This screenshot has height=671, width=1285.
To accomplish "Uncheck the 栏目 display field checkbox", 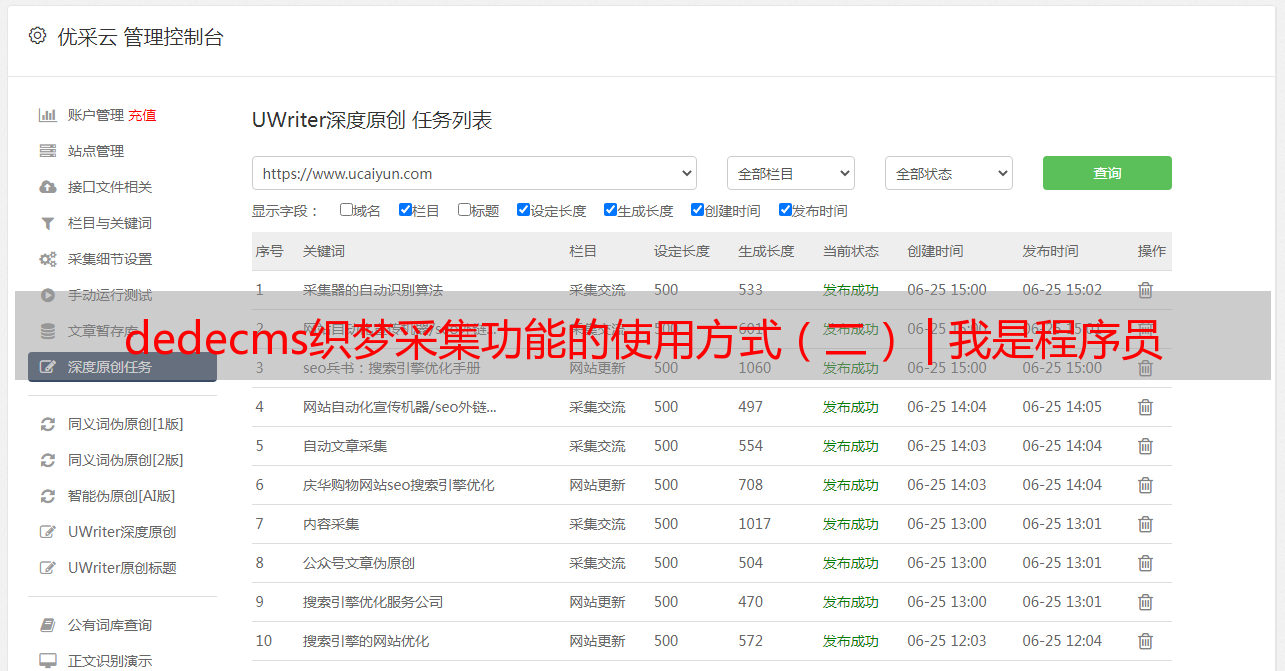I will tap(405, 210).
